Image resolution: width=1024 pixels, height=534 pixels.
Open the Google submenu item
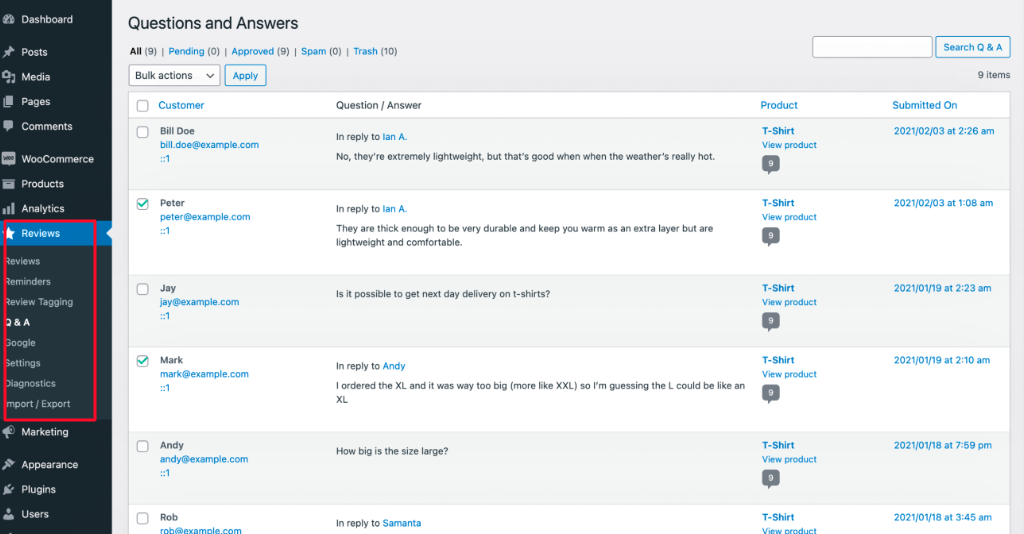pos(20,343)
